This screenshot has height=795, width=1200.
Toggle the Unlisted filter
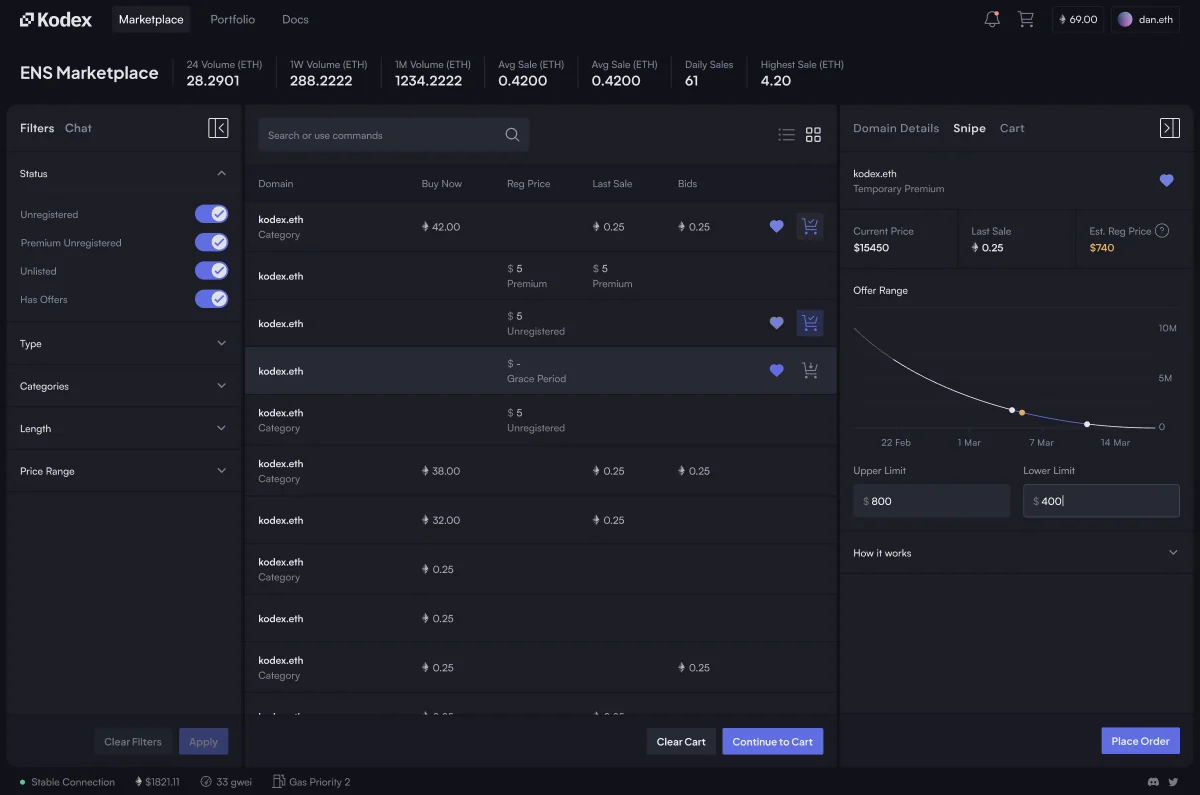click(x=211, y=270)
